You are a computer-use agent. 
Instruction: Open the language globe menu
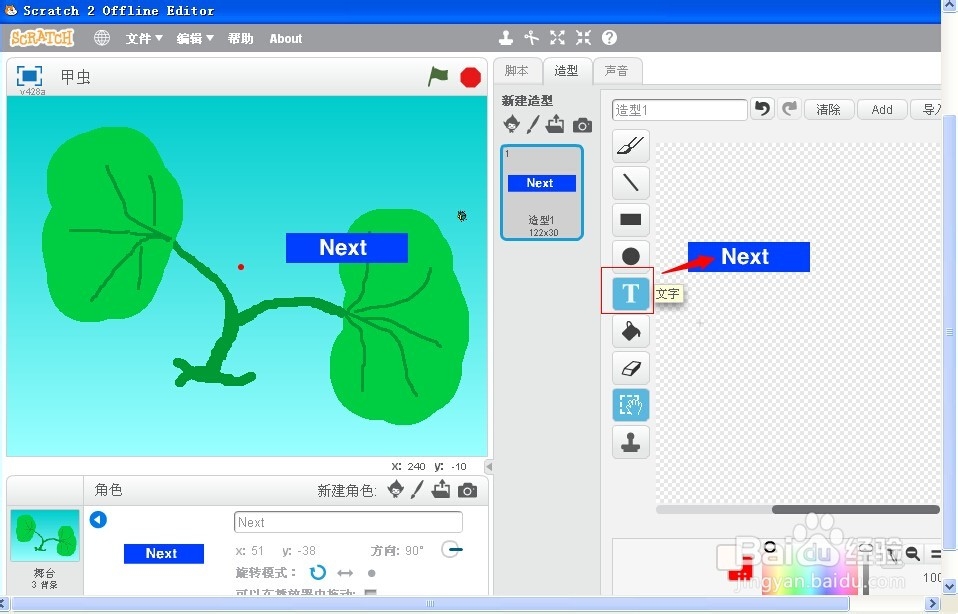click(x=102, y=38)
